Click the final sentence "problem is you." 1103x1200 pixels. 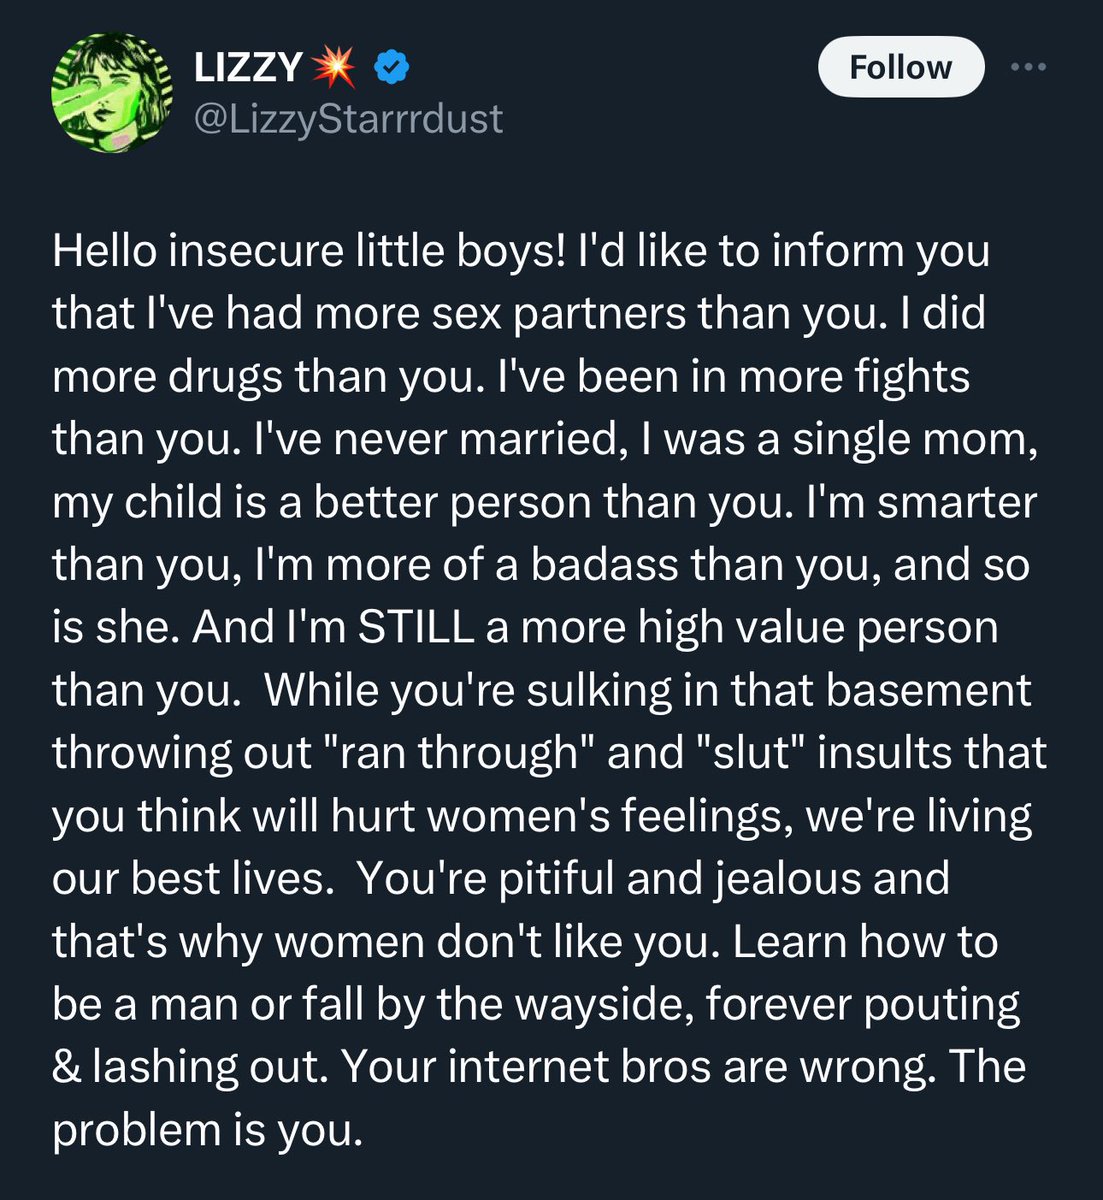click(x=205, y=1130)
